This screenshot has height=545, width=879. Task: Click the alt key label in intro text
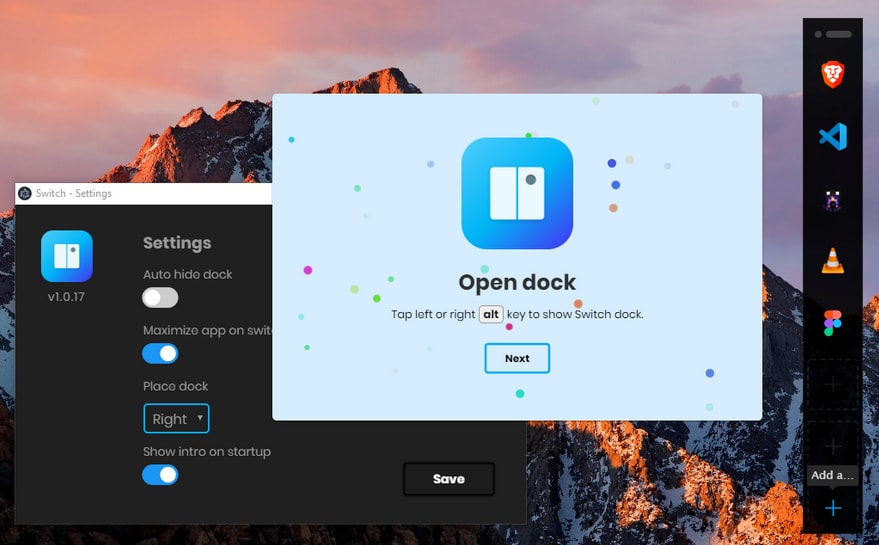(x=491, y=314)
